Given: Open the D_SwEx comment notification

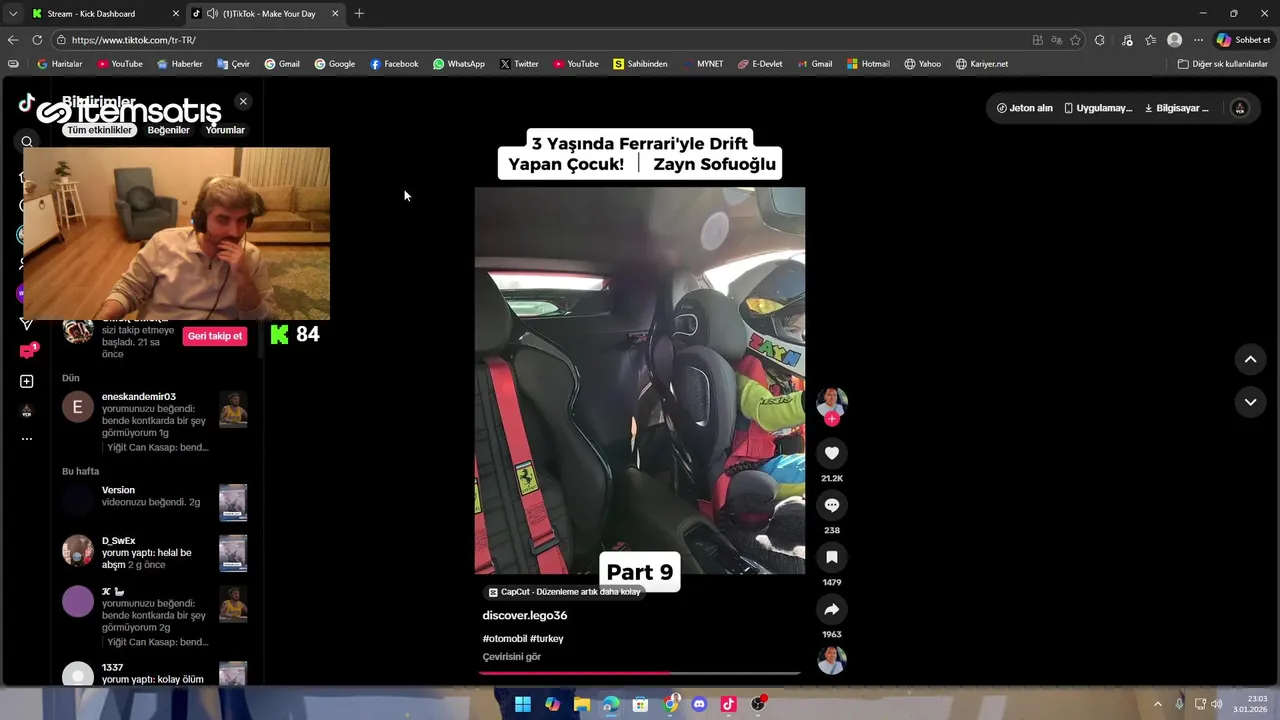Looking at the screenshot, I should [155, 553].
